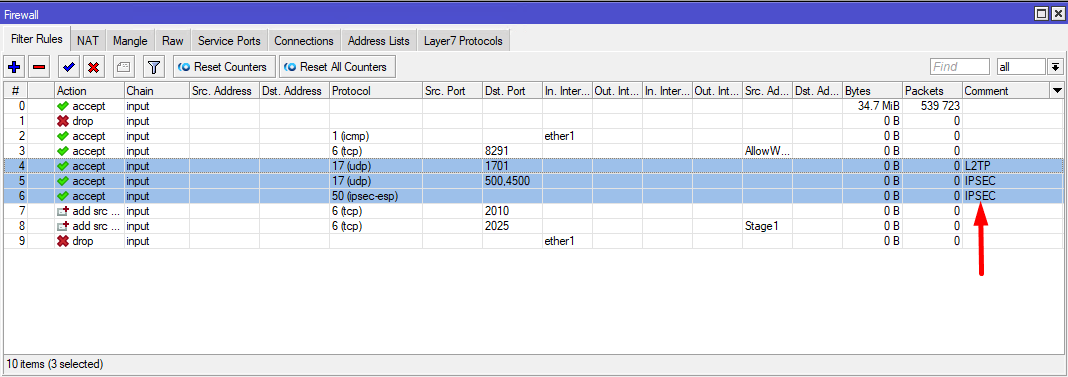Click the accept icon in rule 0
This screenshot has height=377, width=1068.
tap(63, 106)
